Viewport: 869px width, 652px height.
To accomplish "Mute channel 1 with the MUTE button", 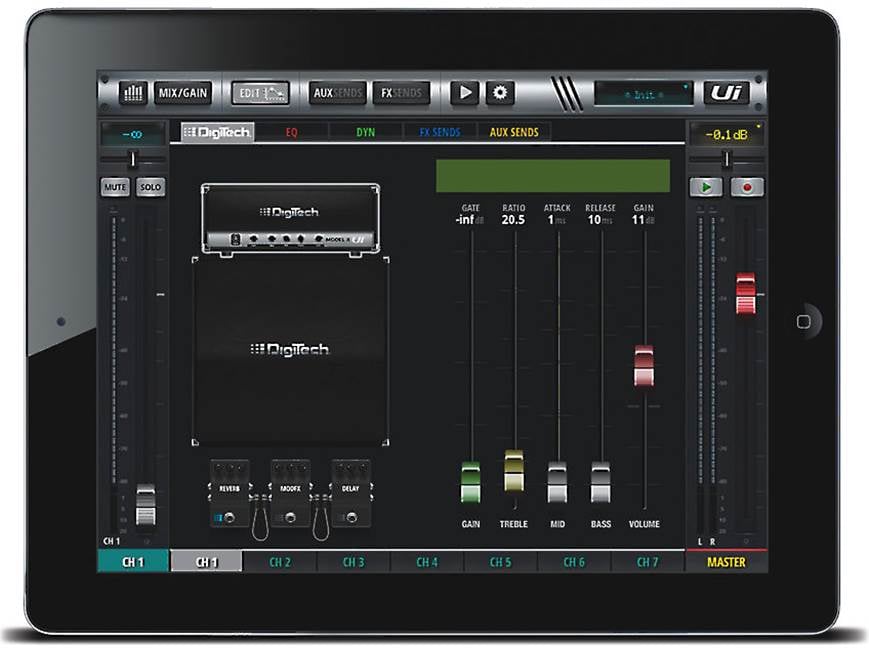I will point(115,186).
